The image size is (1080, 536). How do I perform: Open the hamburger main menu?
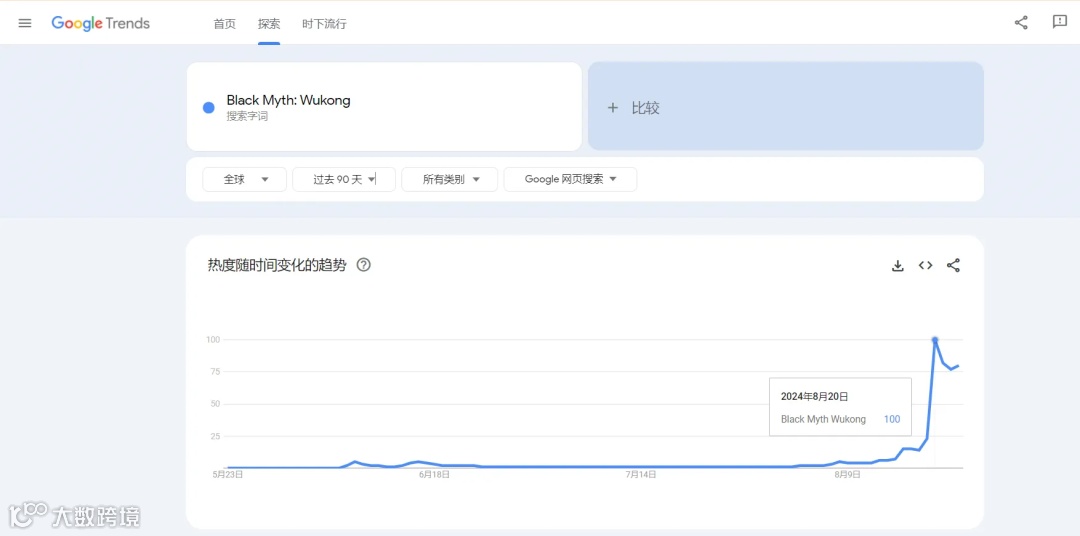[25, 23]
